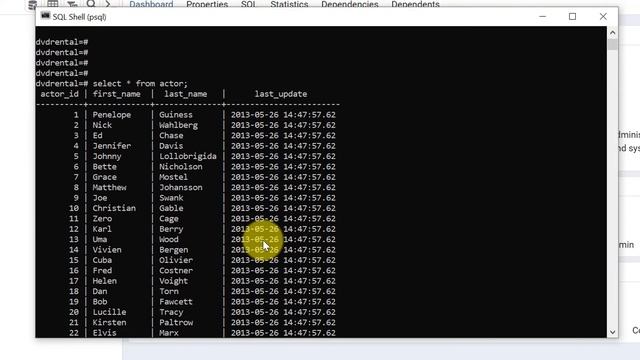Click last name 'Johansson'

180,187
